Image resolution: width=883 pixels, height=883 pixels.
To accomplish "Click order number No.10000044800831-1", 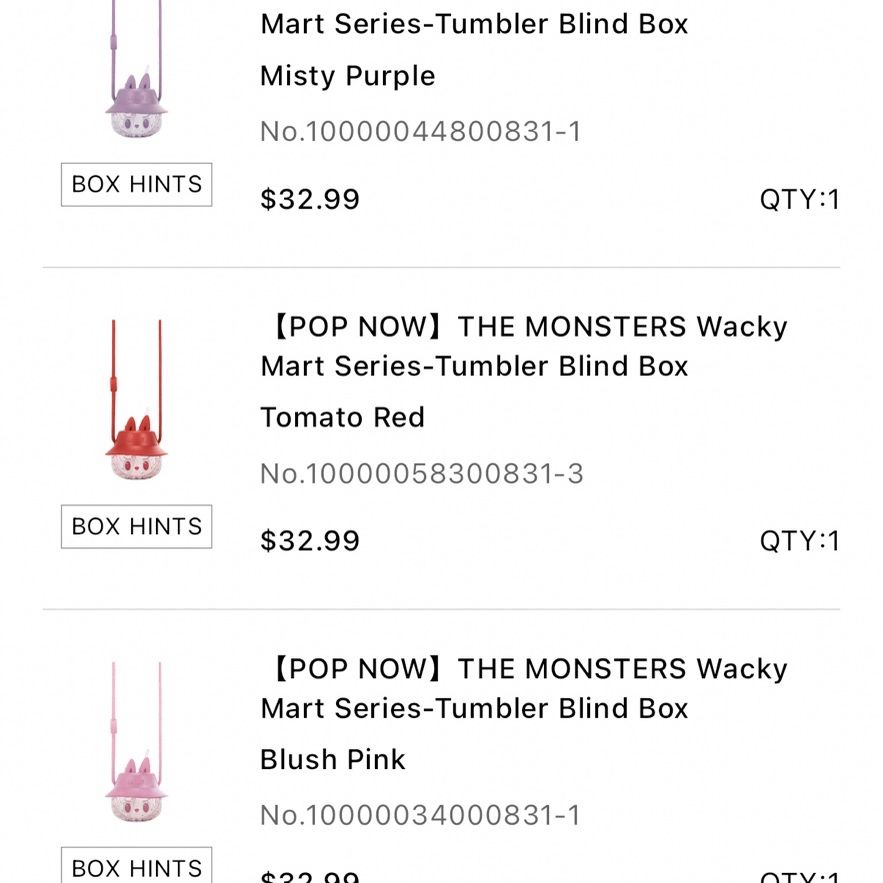I will 420,132.
